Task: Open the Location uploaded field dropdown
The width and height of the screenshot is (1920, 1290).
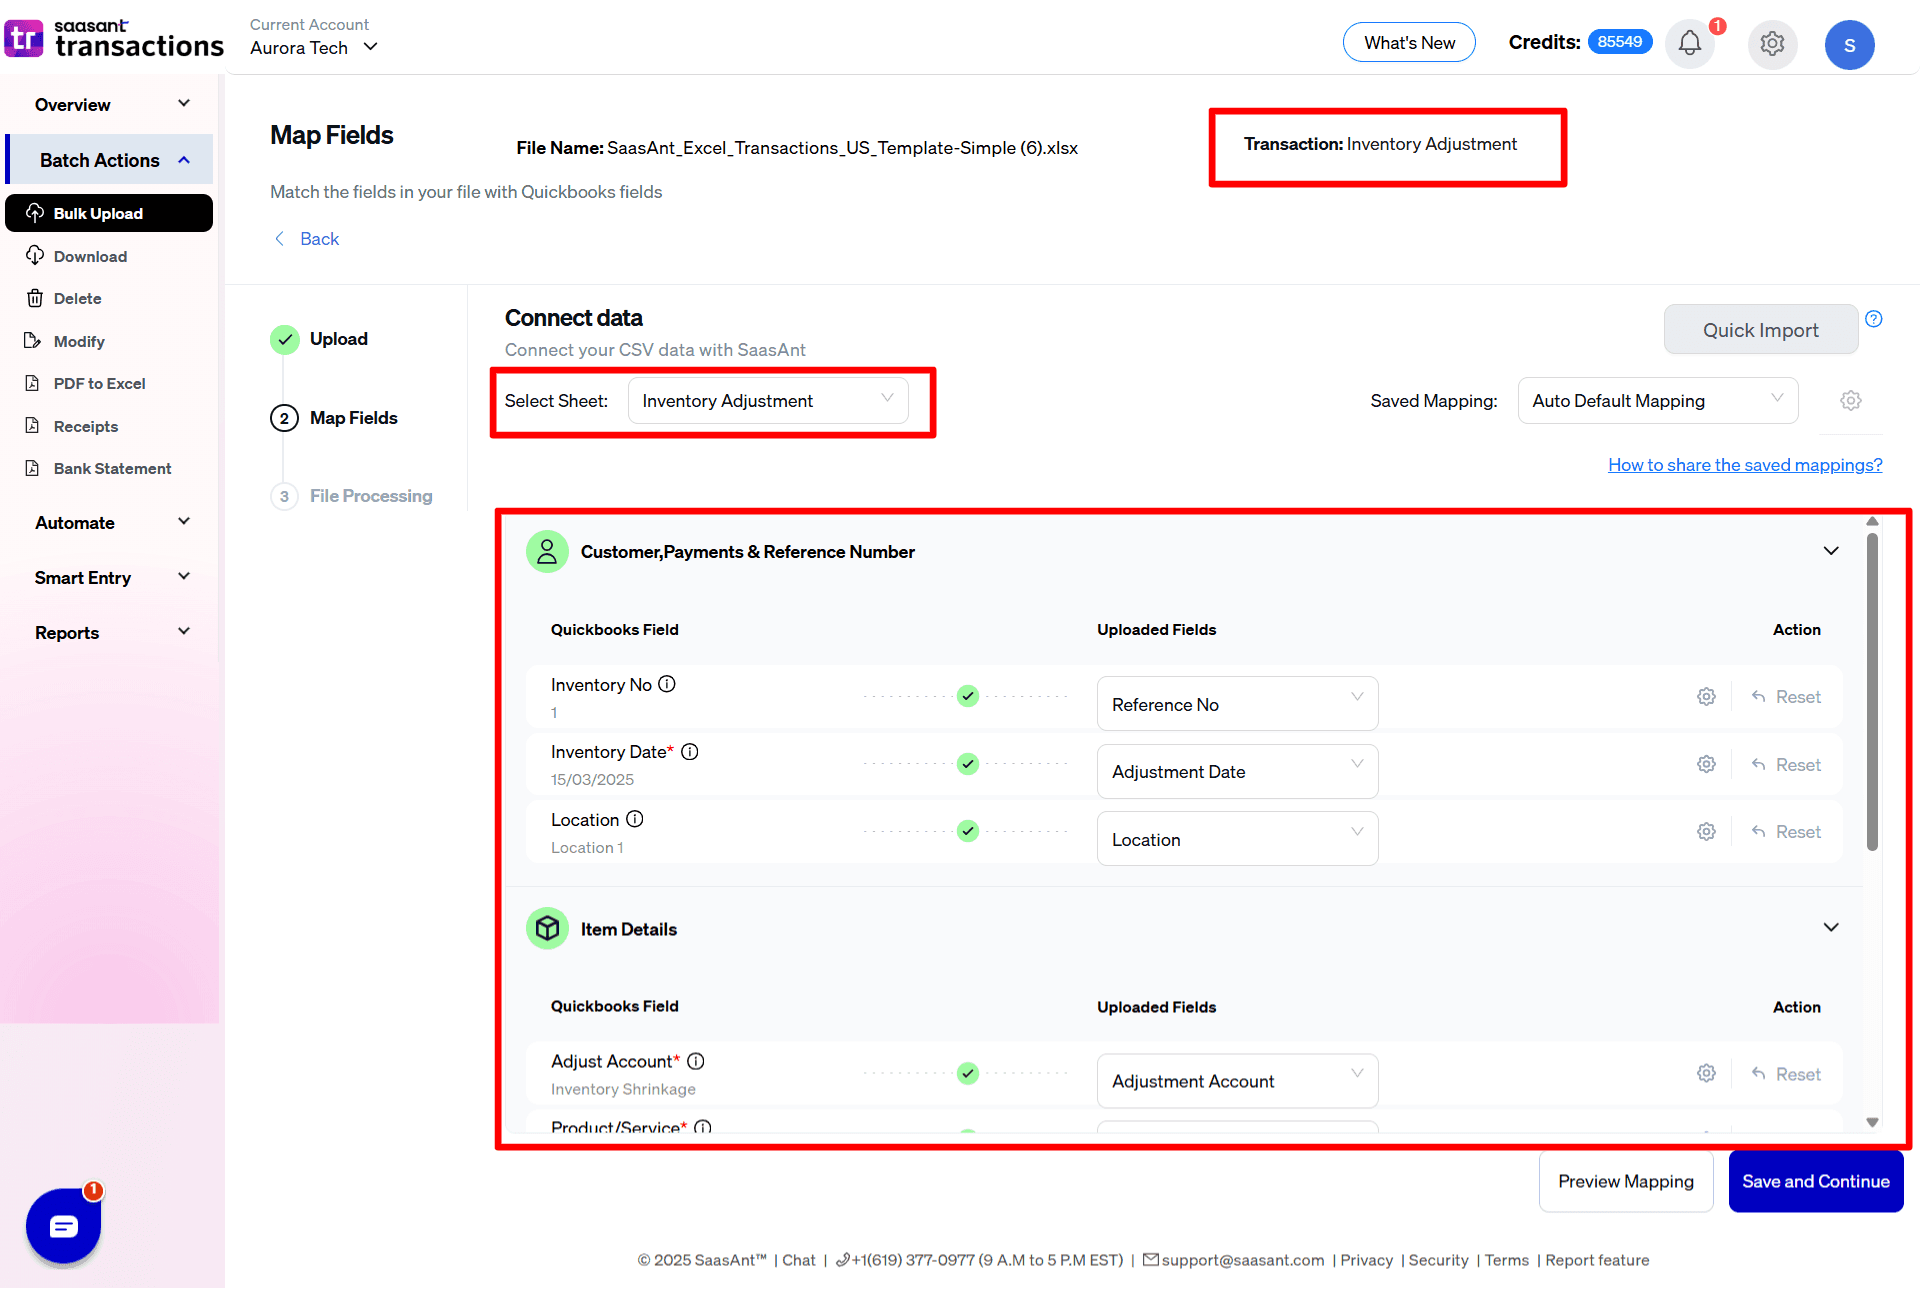Action: tap(1237, 839)
